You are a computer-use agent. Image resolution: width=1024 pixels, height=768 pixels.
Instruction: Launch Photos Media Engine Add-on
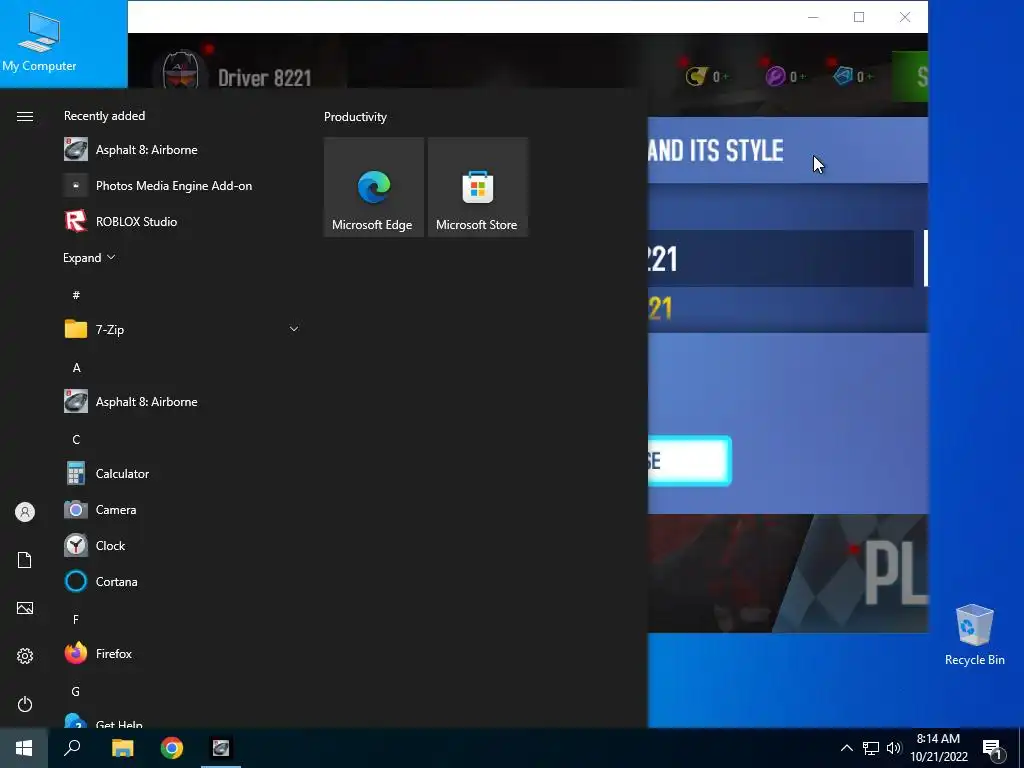(182, 185)
